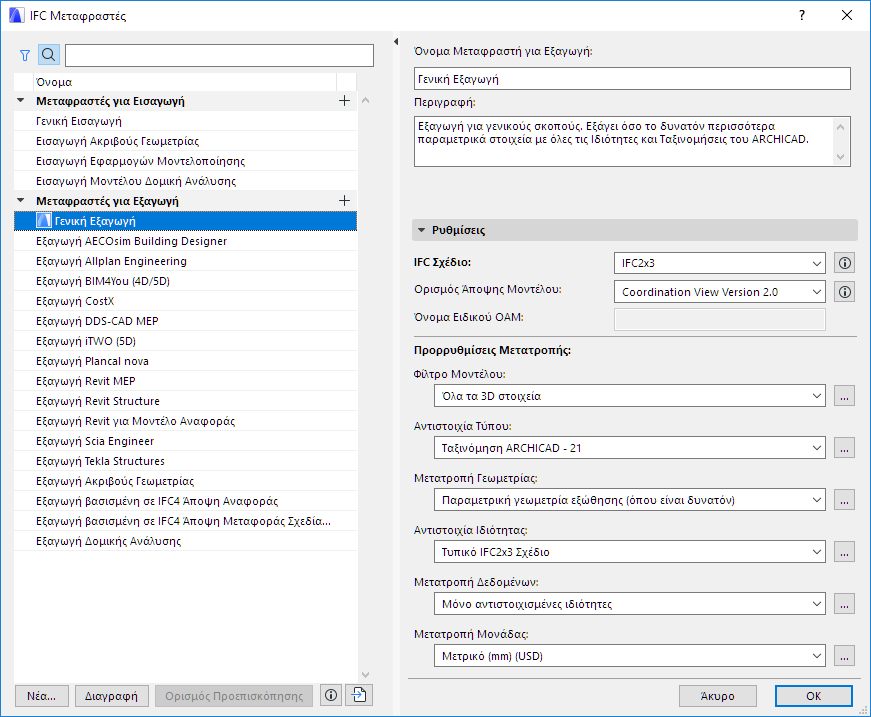The height and width of the screenshot is (717, 871).
Task: Add a new import translator with the plus icon
Action: [x=344, y=100]
